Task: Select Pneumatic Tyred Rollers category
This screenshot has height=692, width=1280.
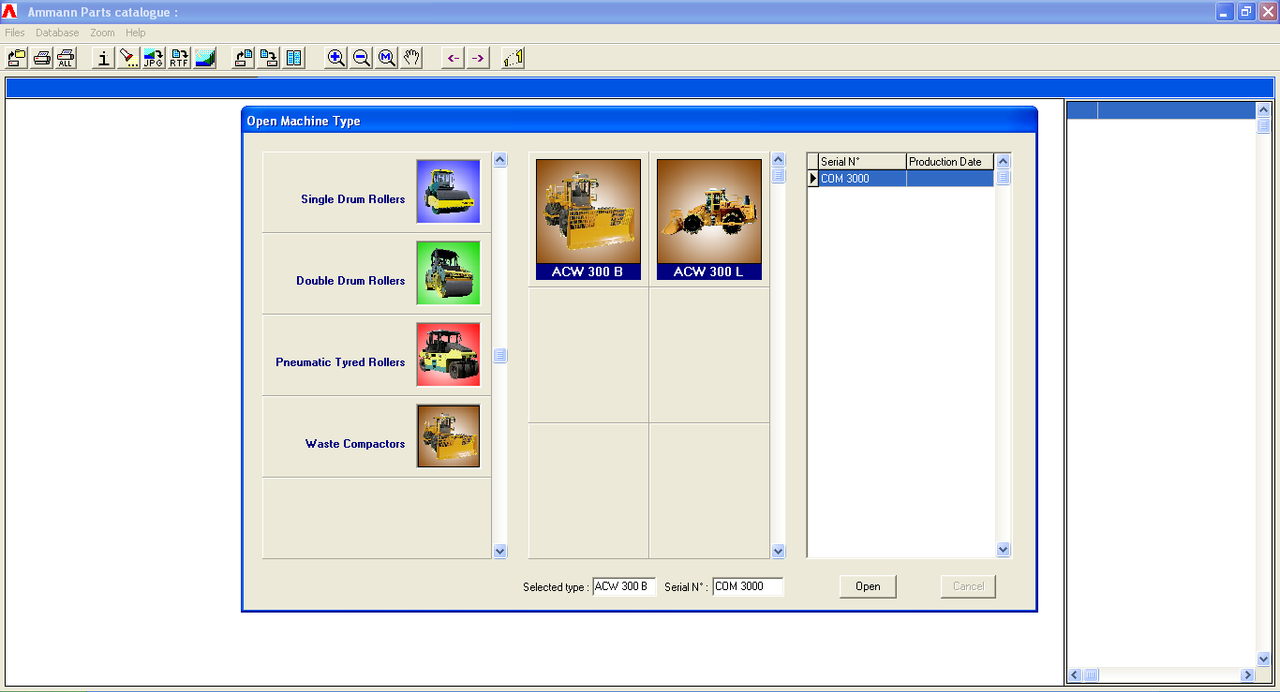Action: pos(376,355)
